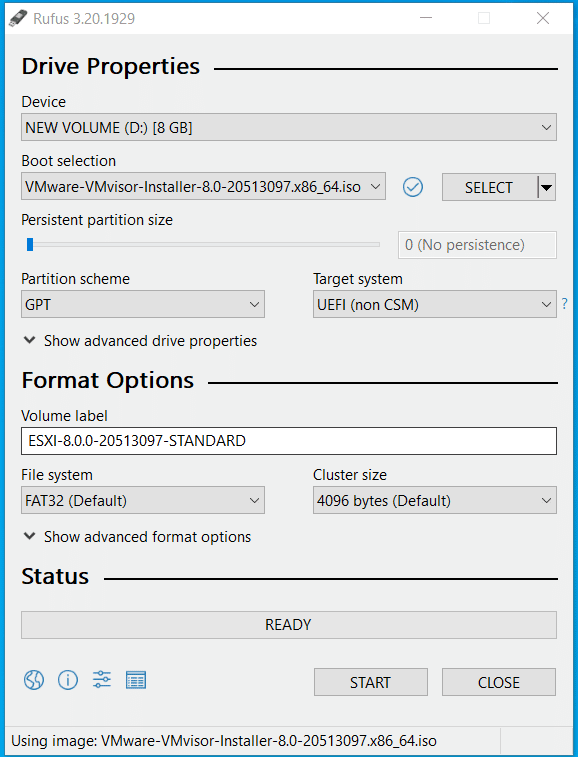Open the SELECT button split arrow
The height and width of the screenshot is (757, 578).
[547, 187]
